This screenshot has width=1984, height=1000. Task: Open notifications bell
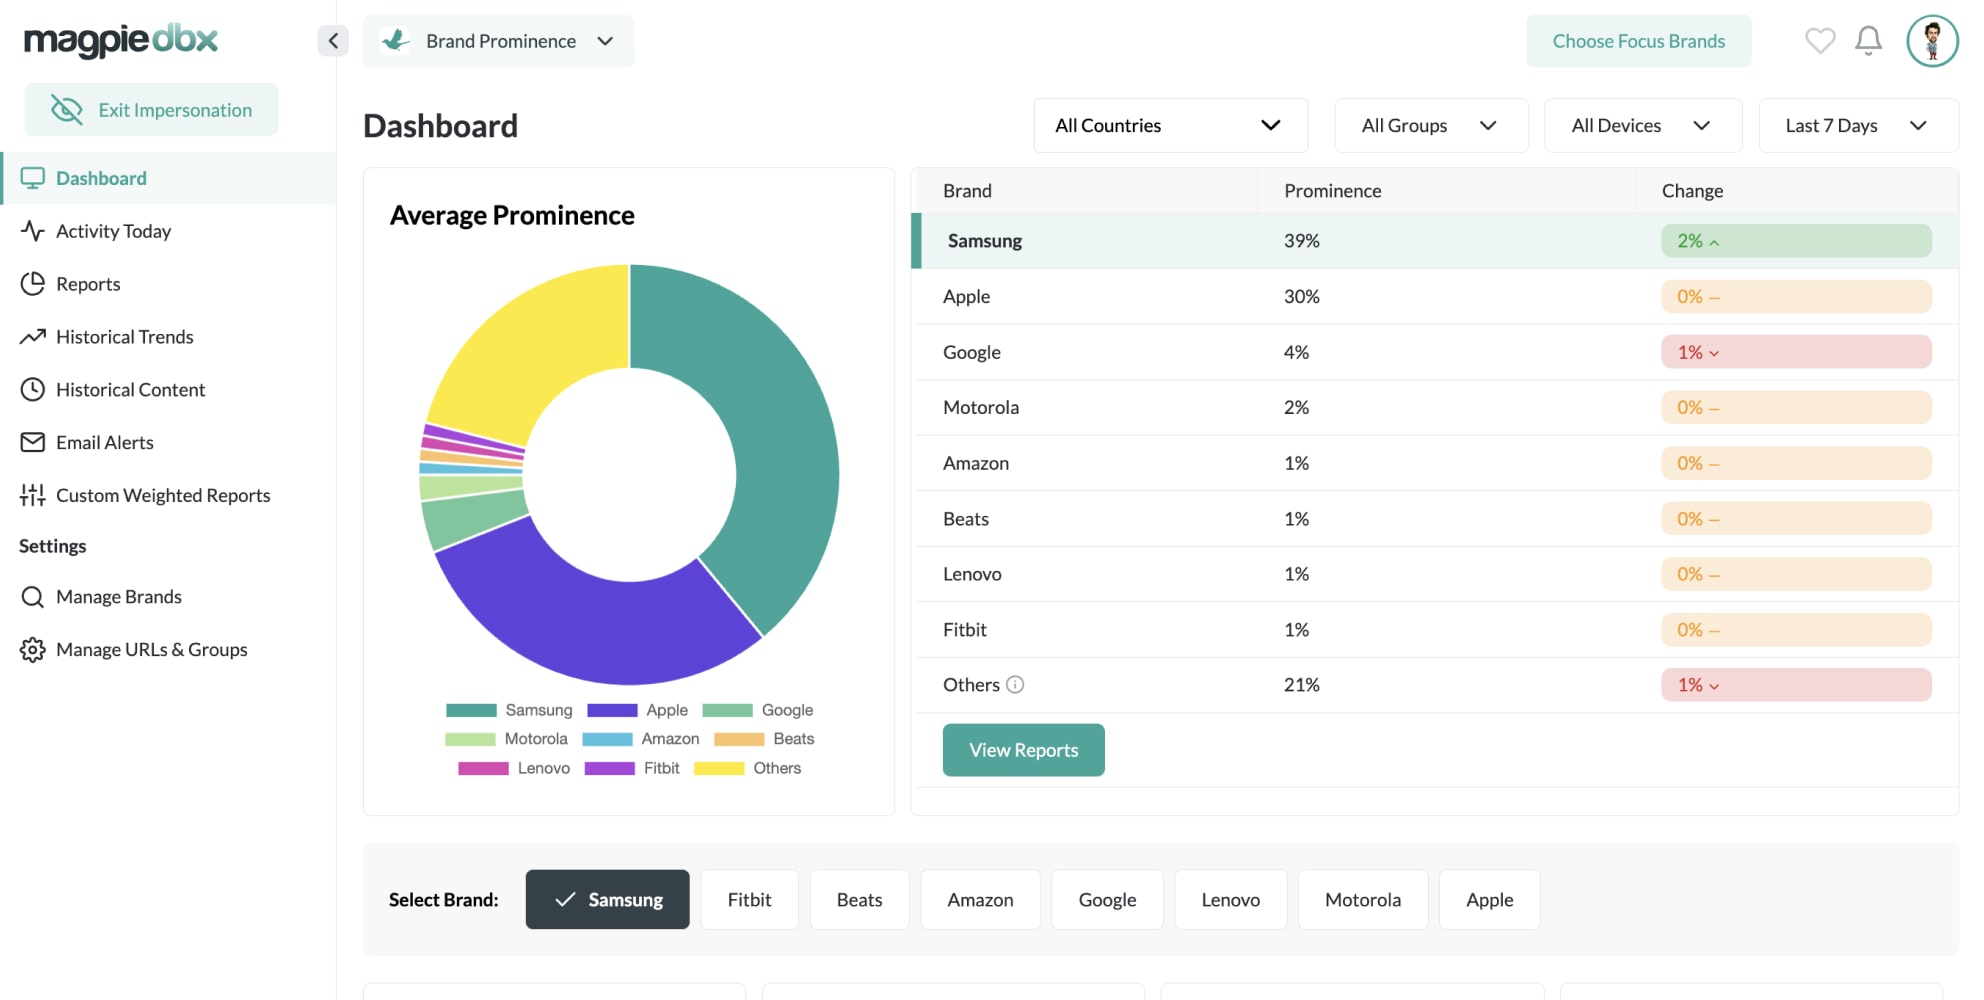(1868, 41)
